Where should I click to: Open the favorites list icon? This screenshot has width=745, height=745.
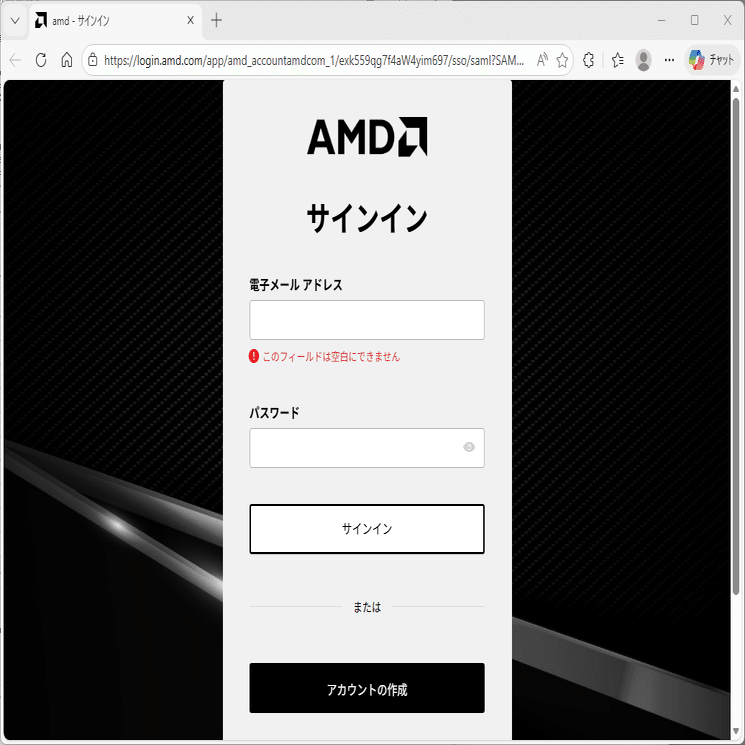618,60
